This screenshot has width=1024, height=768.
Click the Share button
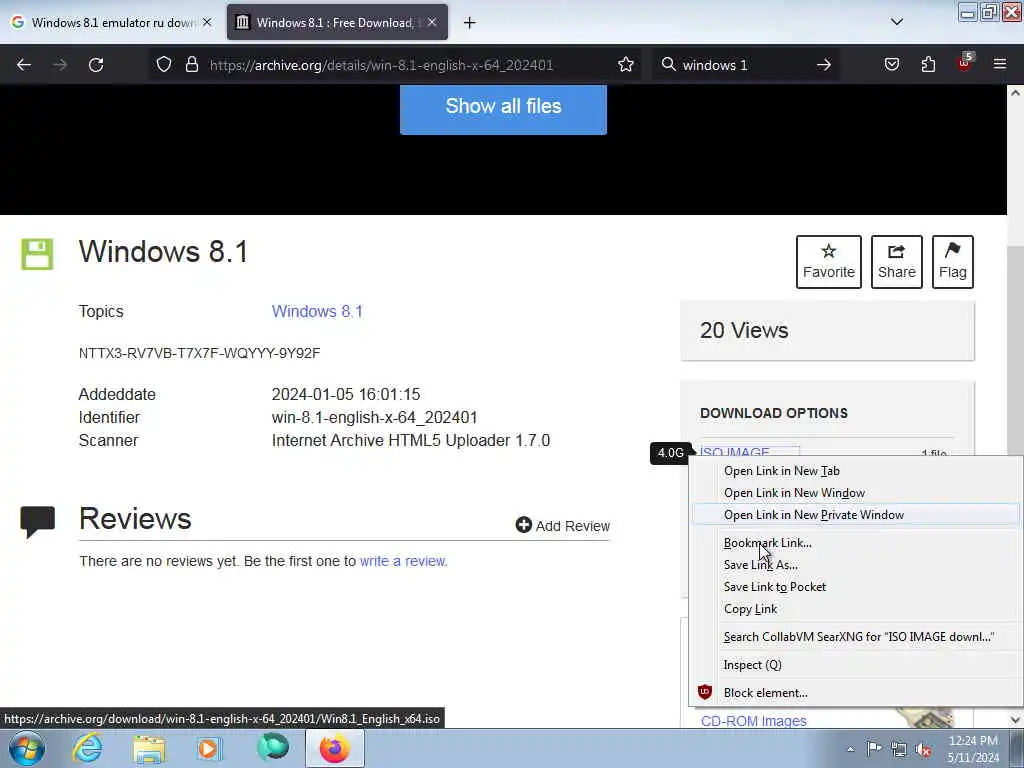click(897, 262)
